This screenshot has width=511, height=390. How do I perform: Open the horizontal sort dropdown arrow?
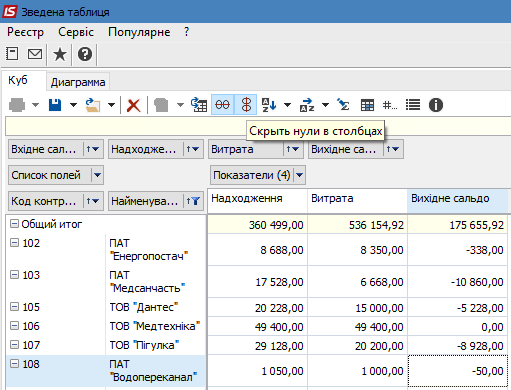coord(325,105)
